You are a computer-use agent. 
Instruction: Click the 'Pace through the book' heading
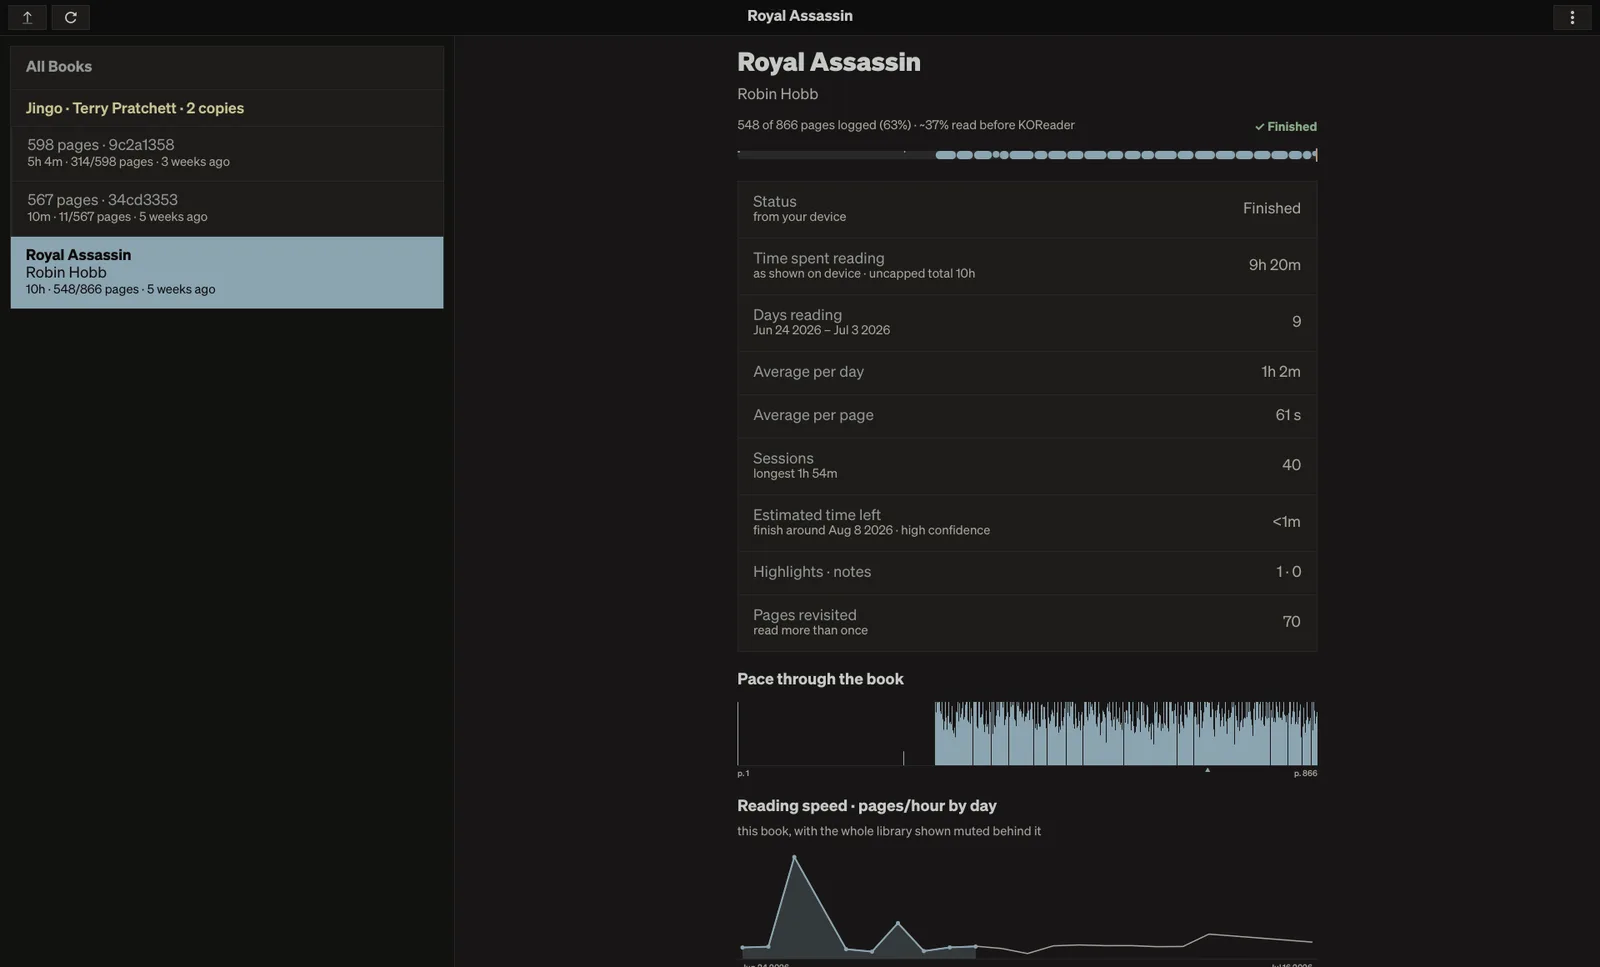(820, 679)
